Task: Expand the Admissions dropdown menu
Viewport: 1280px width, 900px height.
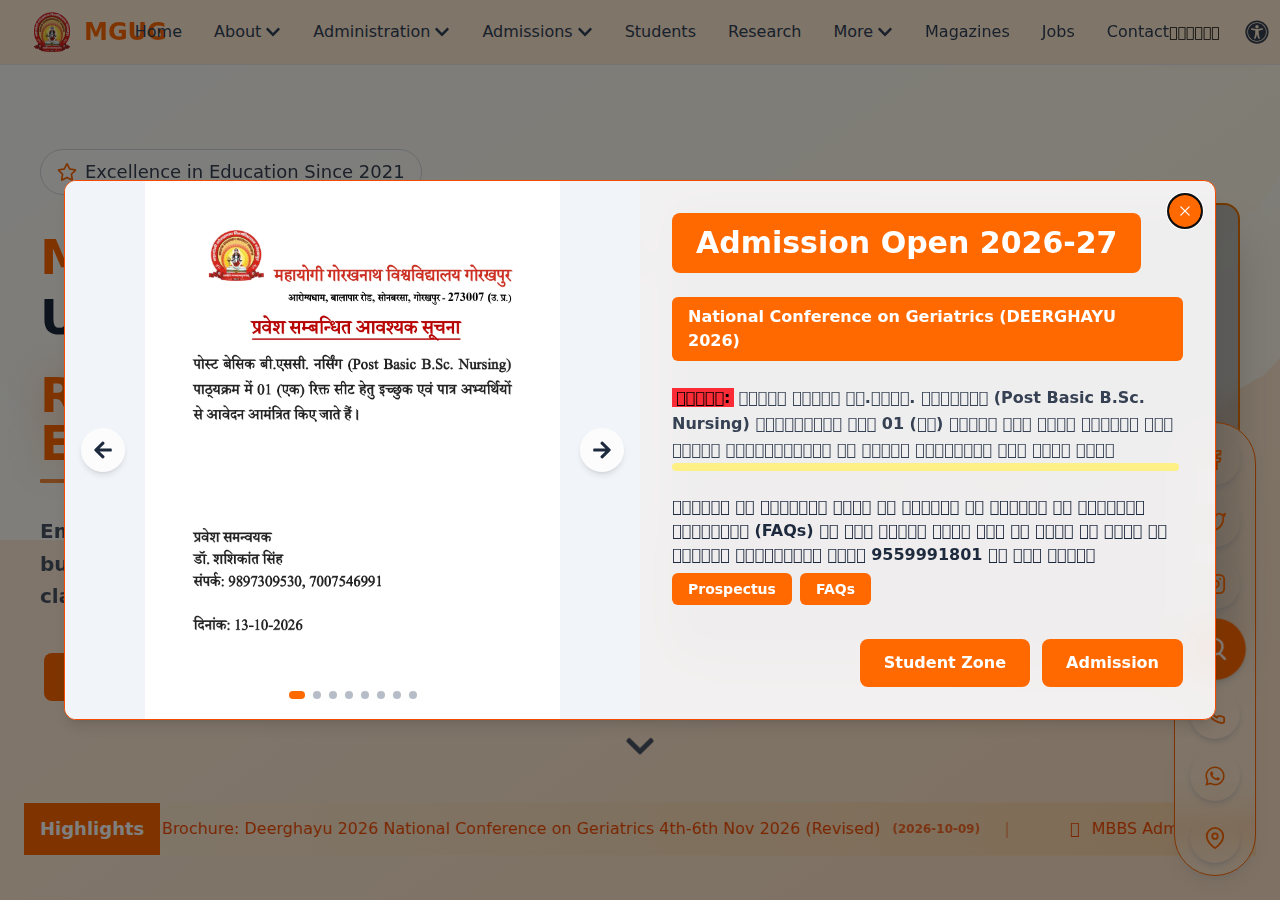Action: [x=537, y=32]
